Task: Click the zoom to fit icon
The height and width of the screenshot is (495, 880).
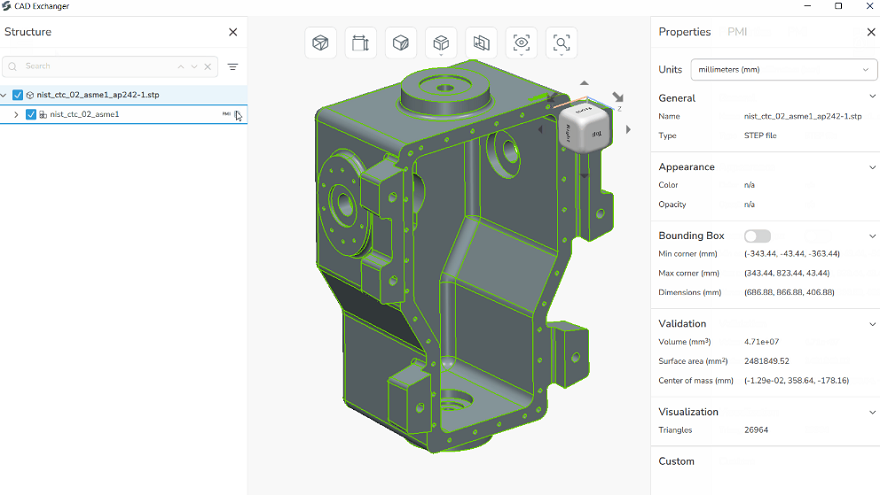Action: pos(562,43)
